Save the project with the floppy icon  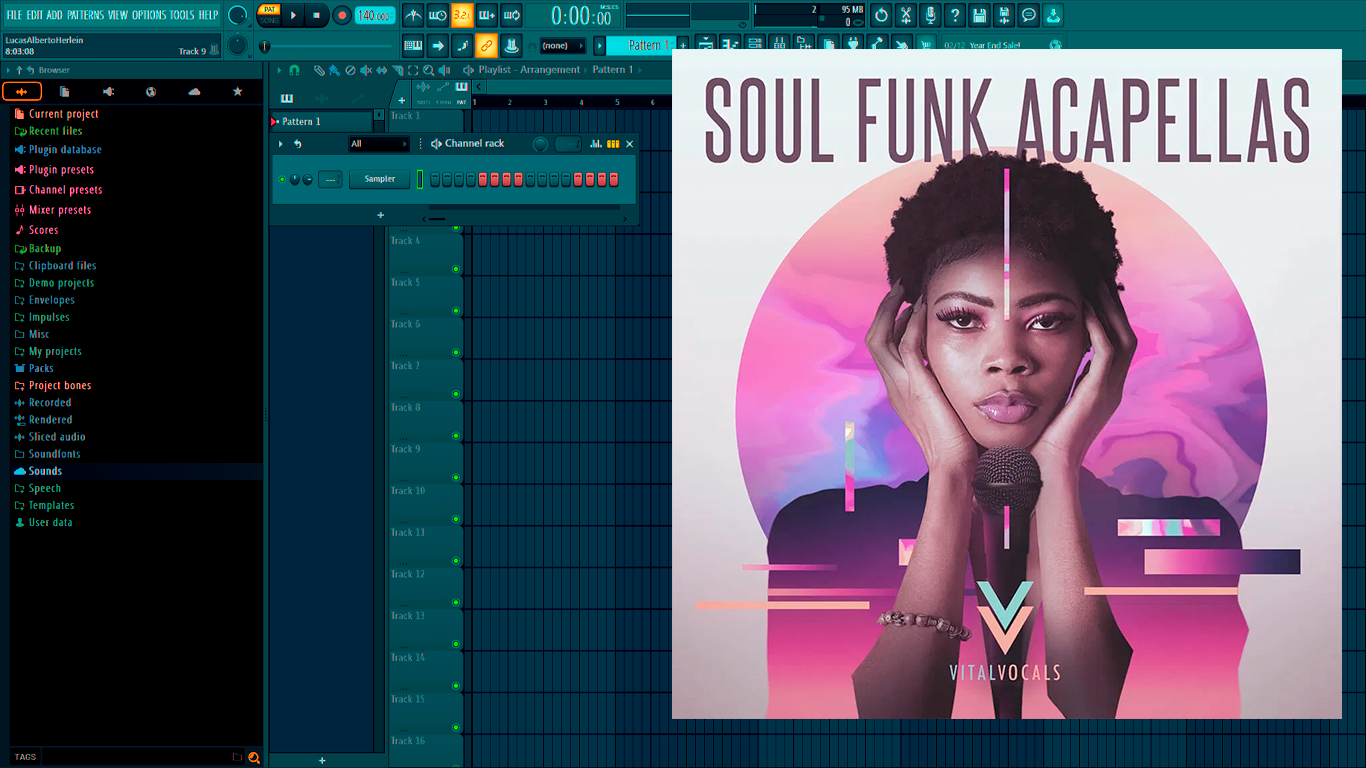click(x=980, y=15)
